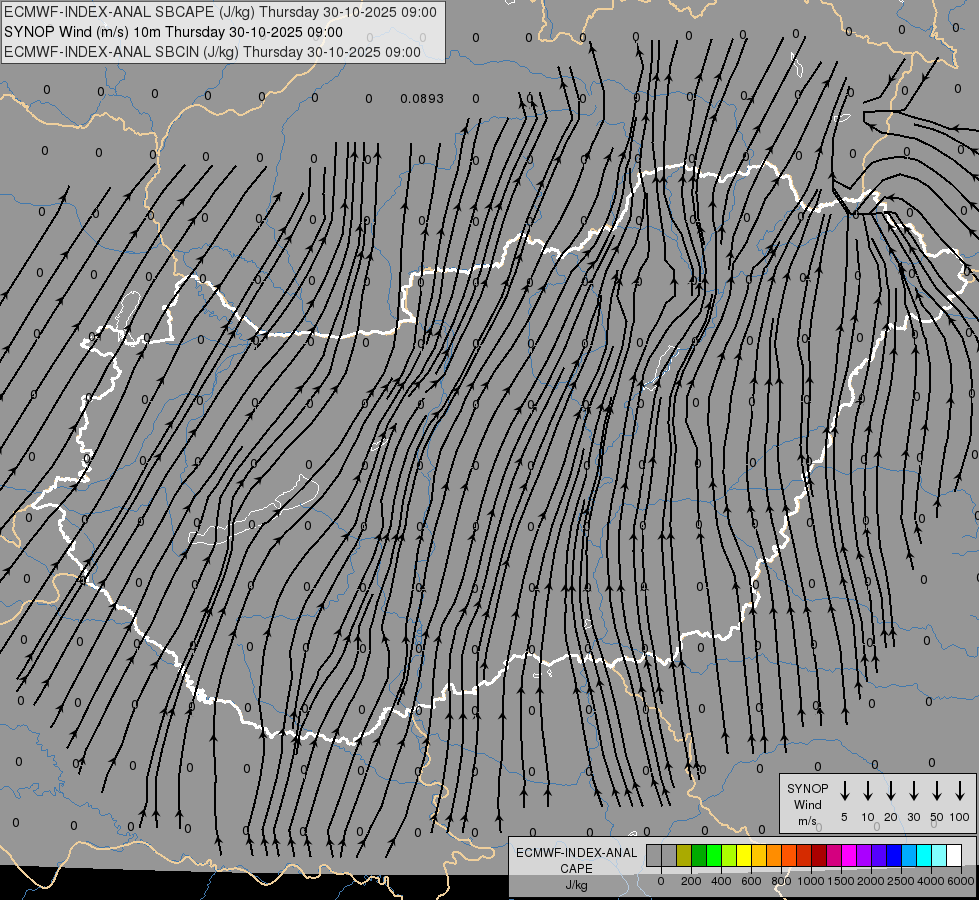
Task: Select the 20 m/s wind arrow symbol
Action: [891, 791]
